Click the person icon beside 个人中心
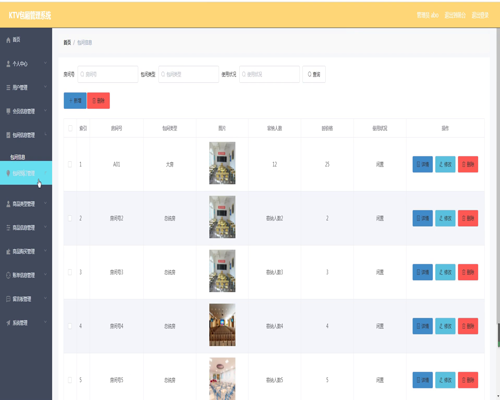This screenshot has height=400, width=500. point(8,64)
